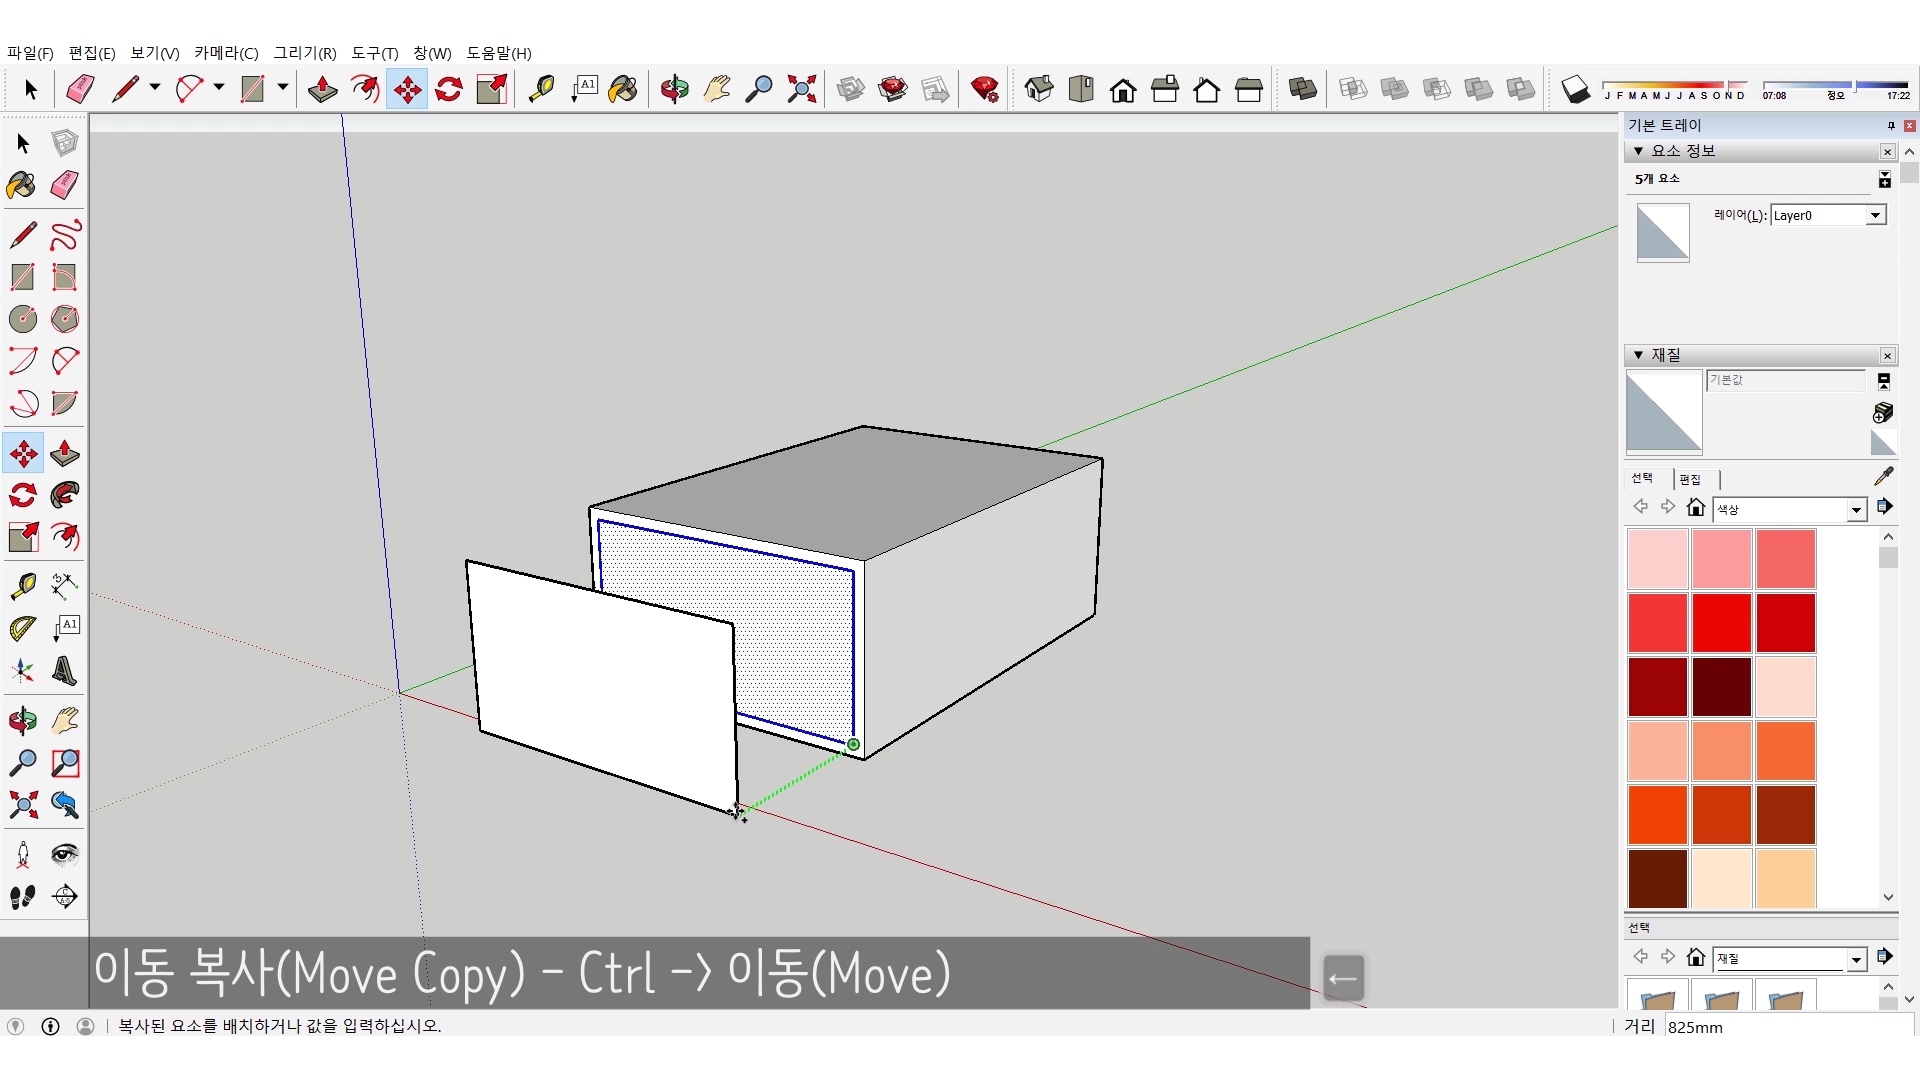Switch to Iso view house icon
This screenshot has width=1920, height=1080.
pos(1039,90)
